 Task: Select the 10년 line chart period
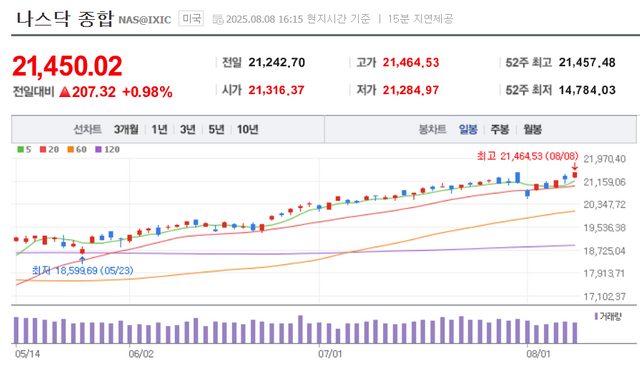(x=248, y=129)
